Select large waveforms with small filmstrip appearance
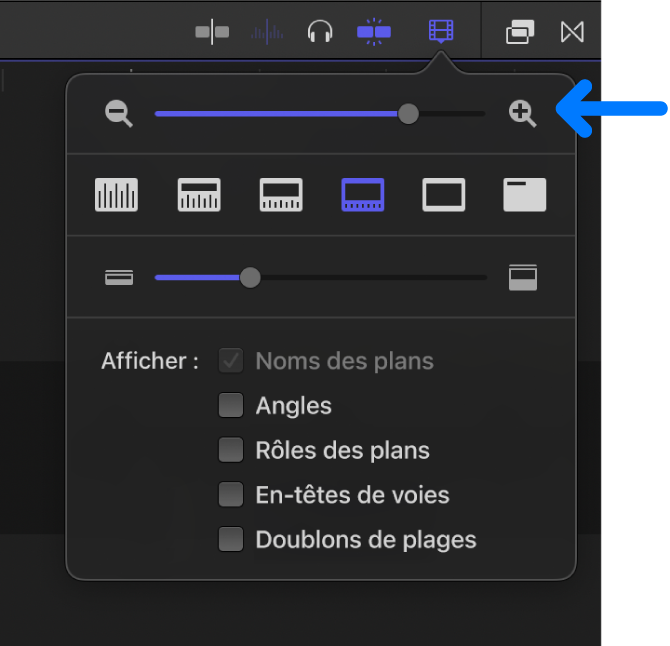Image resolution: width=670 pixels, height=646 pixels. pos(199,195)
